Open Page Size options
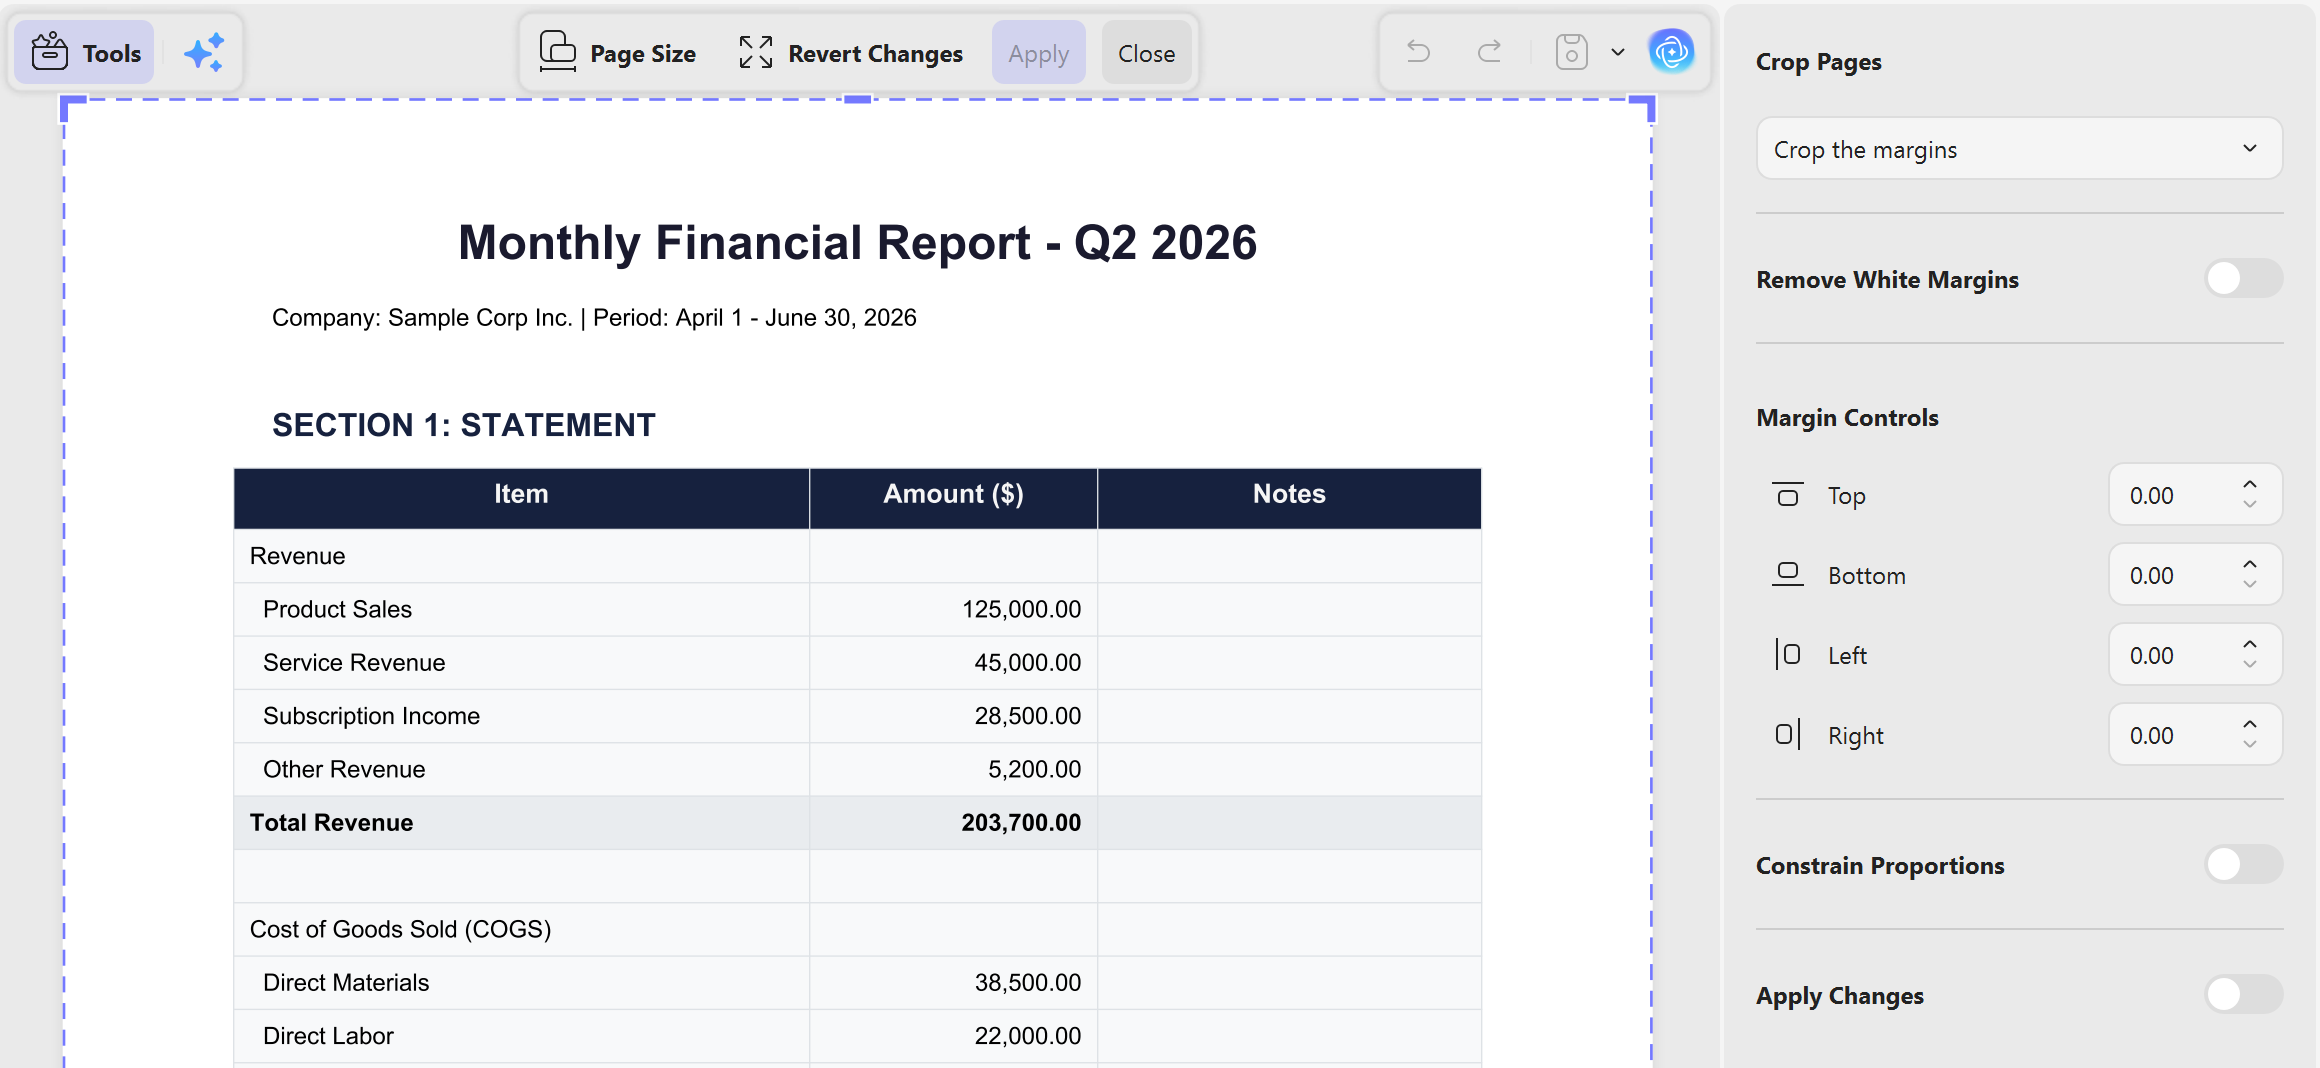 [x=618, y=53]
